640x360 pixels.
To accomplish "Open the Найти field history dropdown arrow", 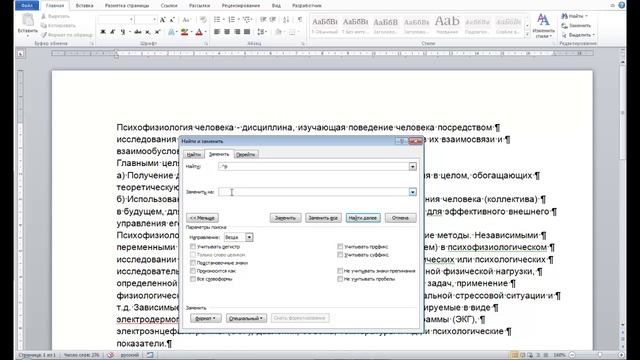I will pyautogui.click(x=413, y=167).
